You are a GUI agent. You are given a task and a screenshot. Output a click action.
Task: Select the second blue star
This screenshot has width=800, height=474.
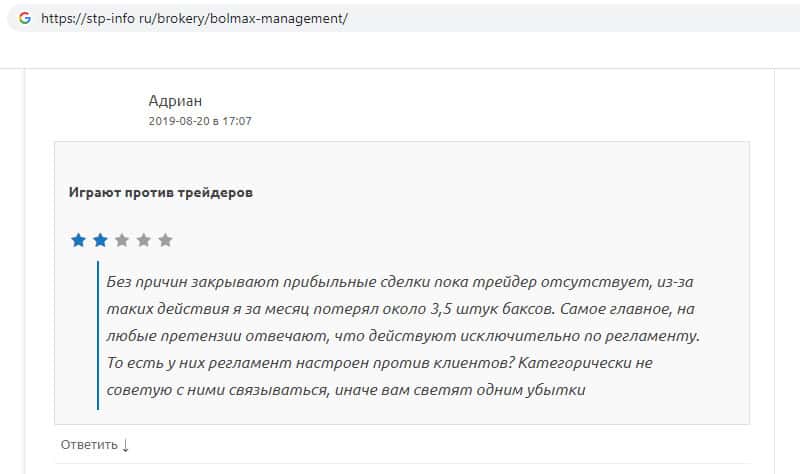coord(100,240)
